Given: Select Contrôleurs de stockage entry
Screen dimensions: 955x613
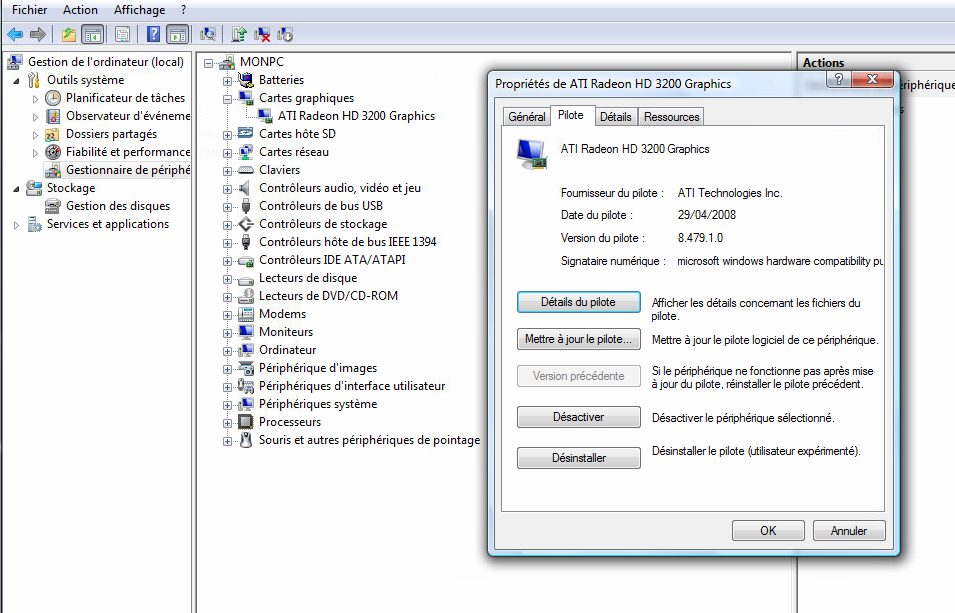Looking at the screenshot, I should [x=323, y=224].
